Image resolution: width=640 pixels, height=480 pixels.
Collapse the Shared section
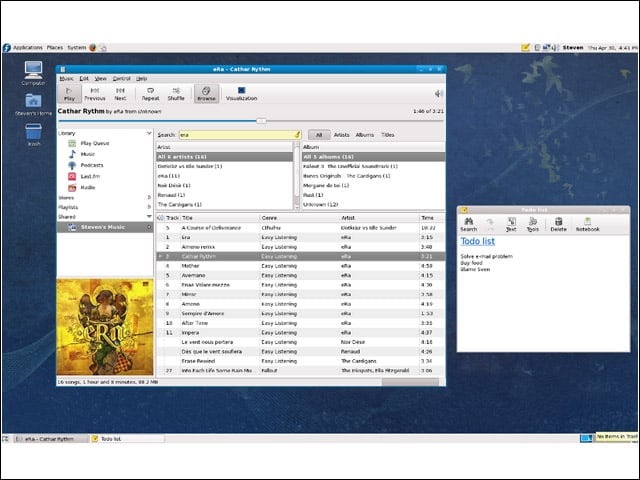pos(149,216)
